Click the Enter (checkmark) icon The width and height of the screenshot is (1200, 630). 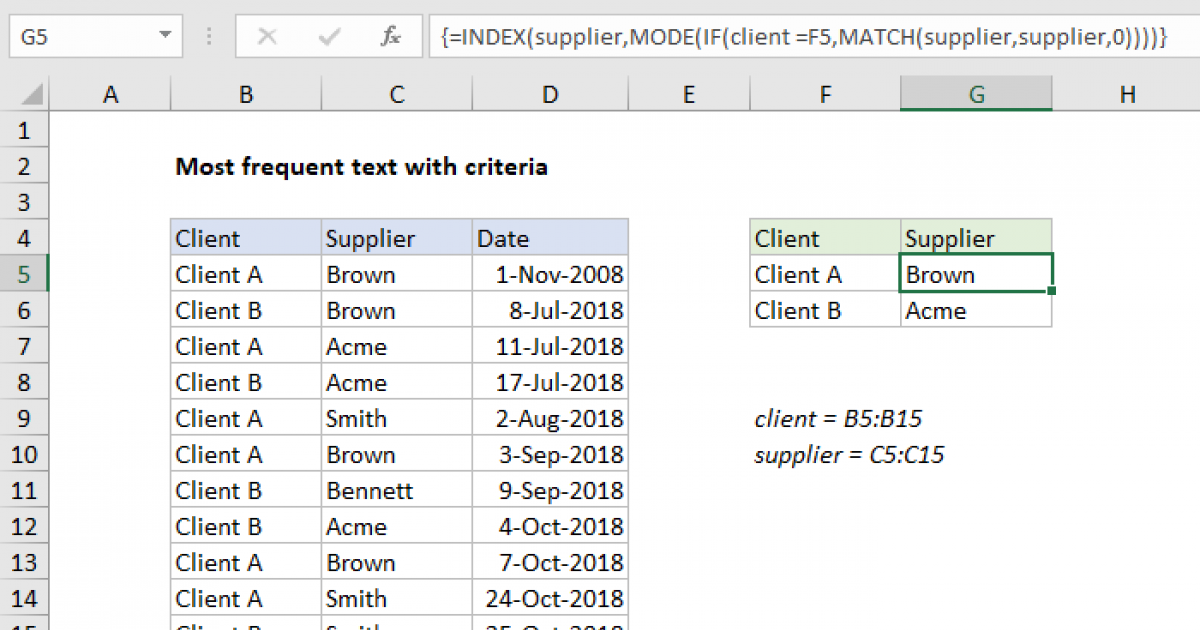(x=327, y=36)
